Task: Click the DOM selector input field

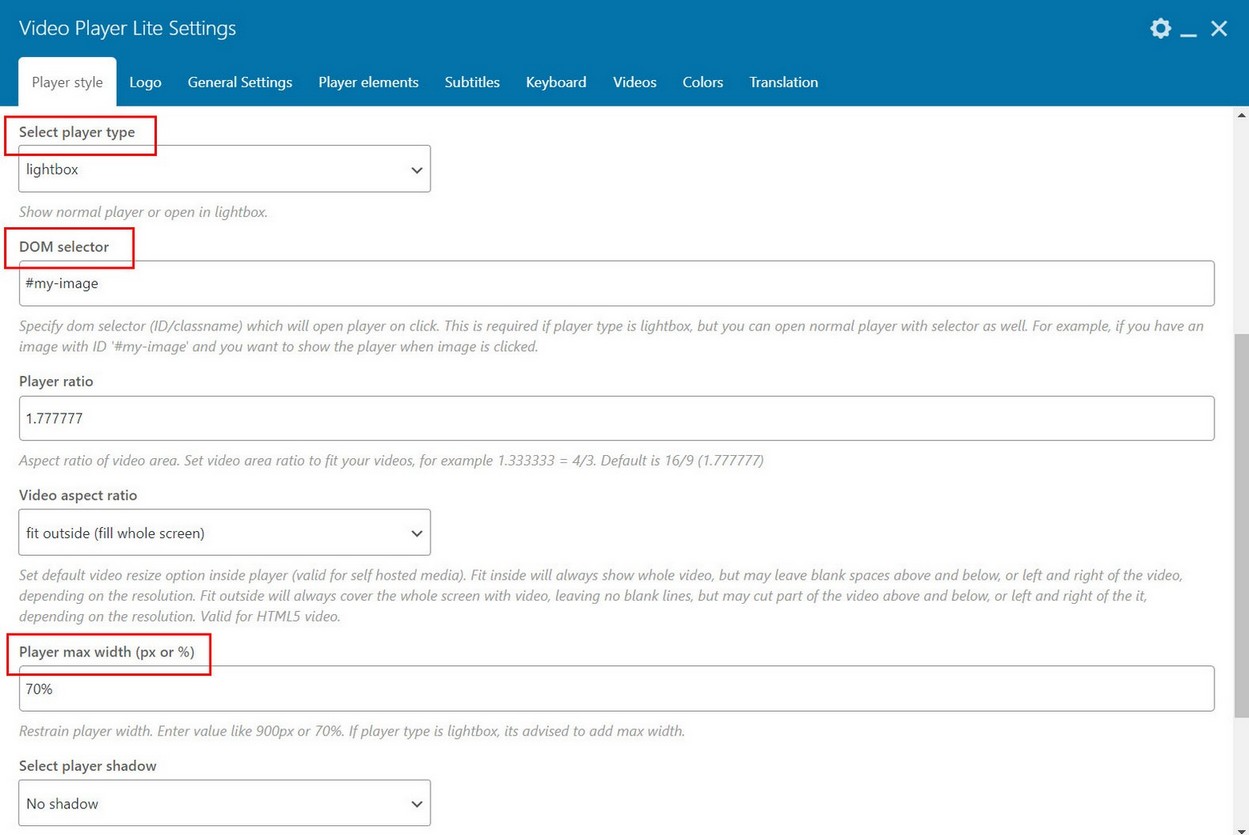Action: (x=616, y=284)
